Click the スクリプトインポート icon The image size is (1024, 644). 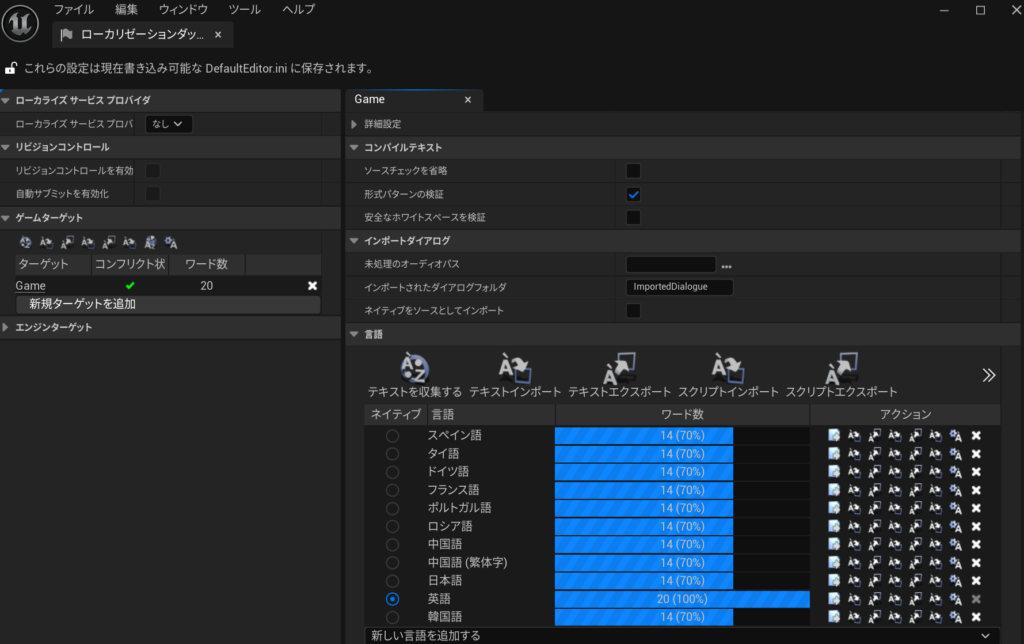click(728, 368)
